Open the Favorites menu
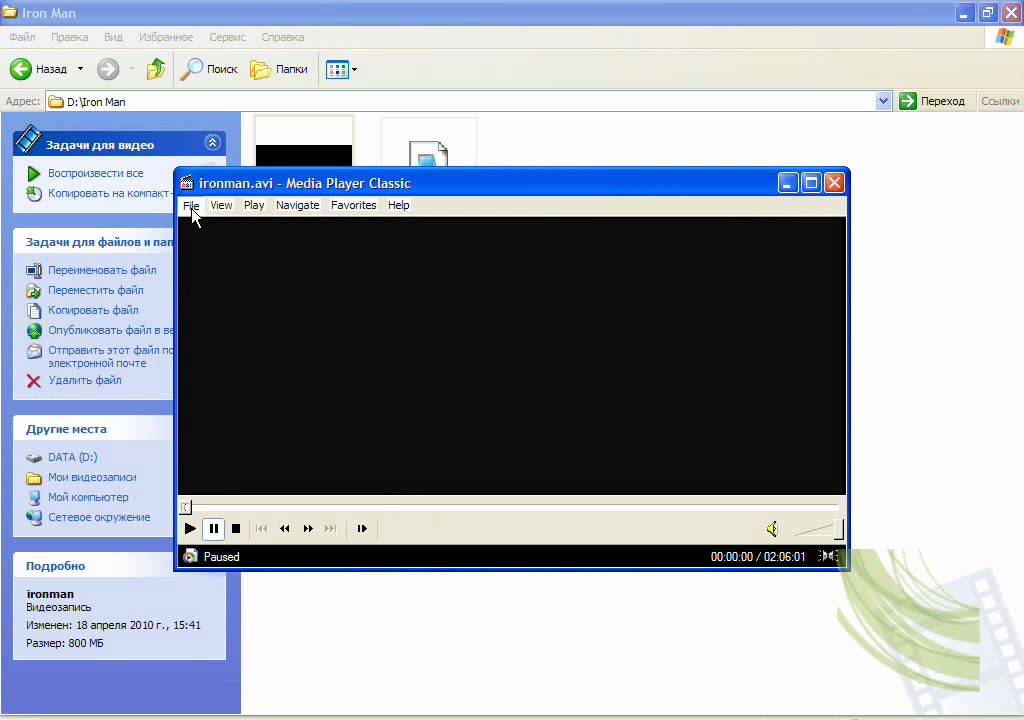 tap(353, 205)
